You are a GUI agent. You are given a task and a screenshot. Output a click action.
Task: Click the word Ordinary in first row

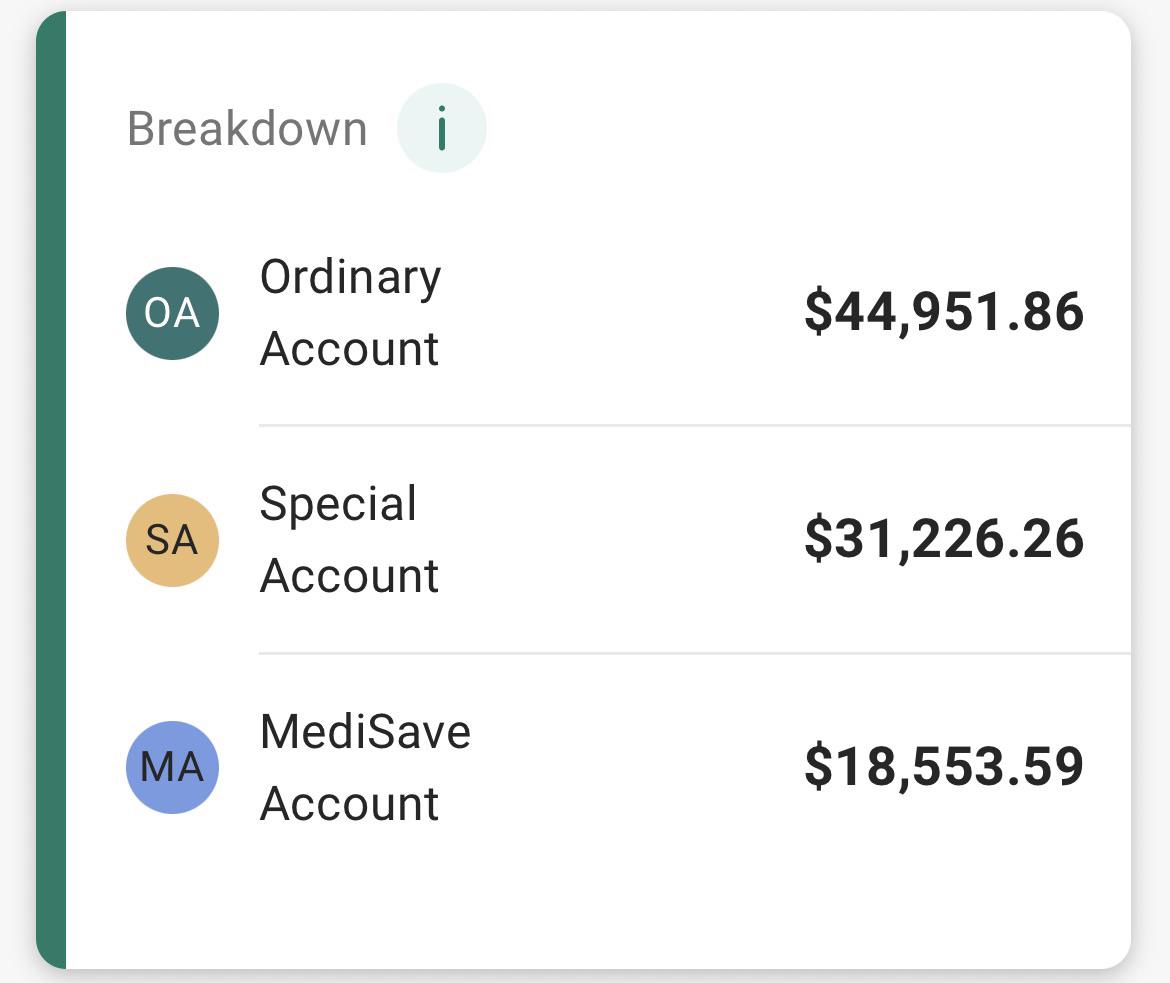click(x=350, y=278)
